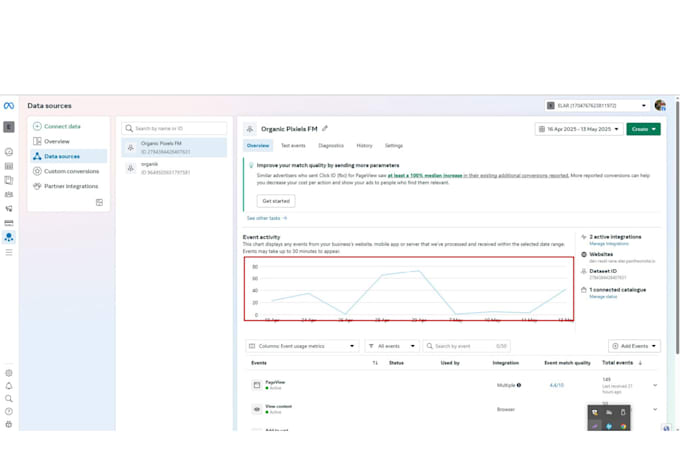Click the Connect data button
Viewport: 680px width, 459px height.
(57, 126)
